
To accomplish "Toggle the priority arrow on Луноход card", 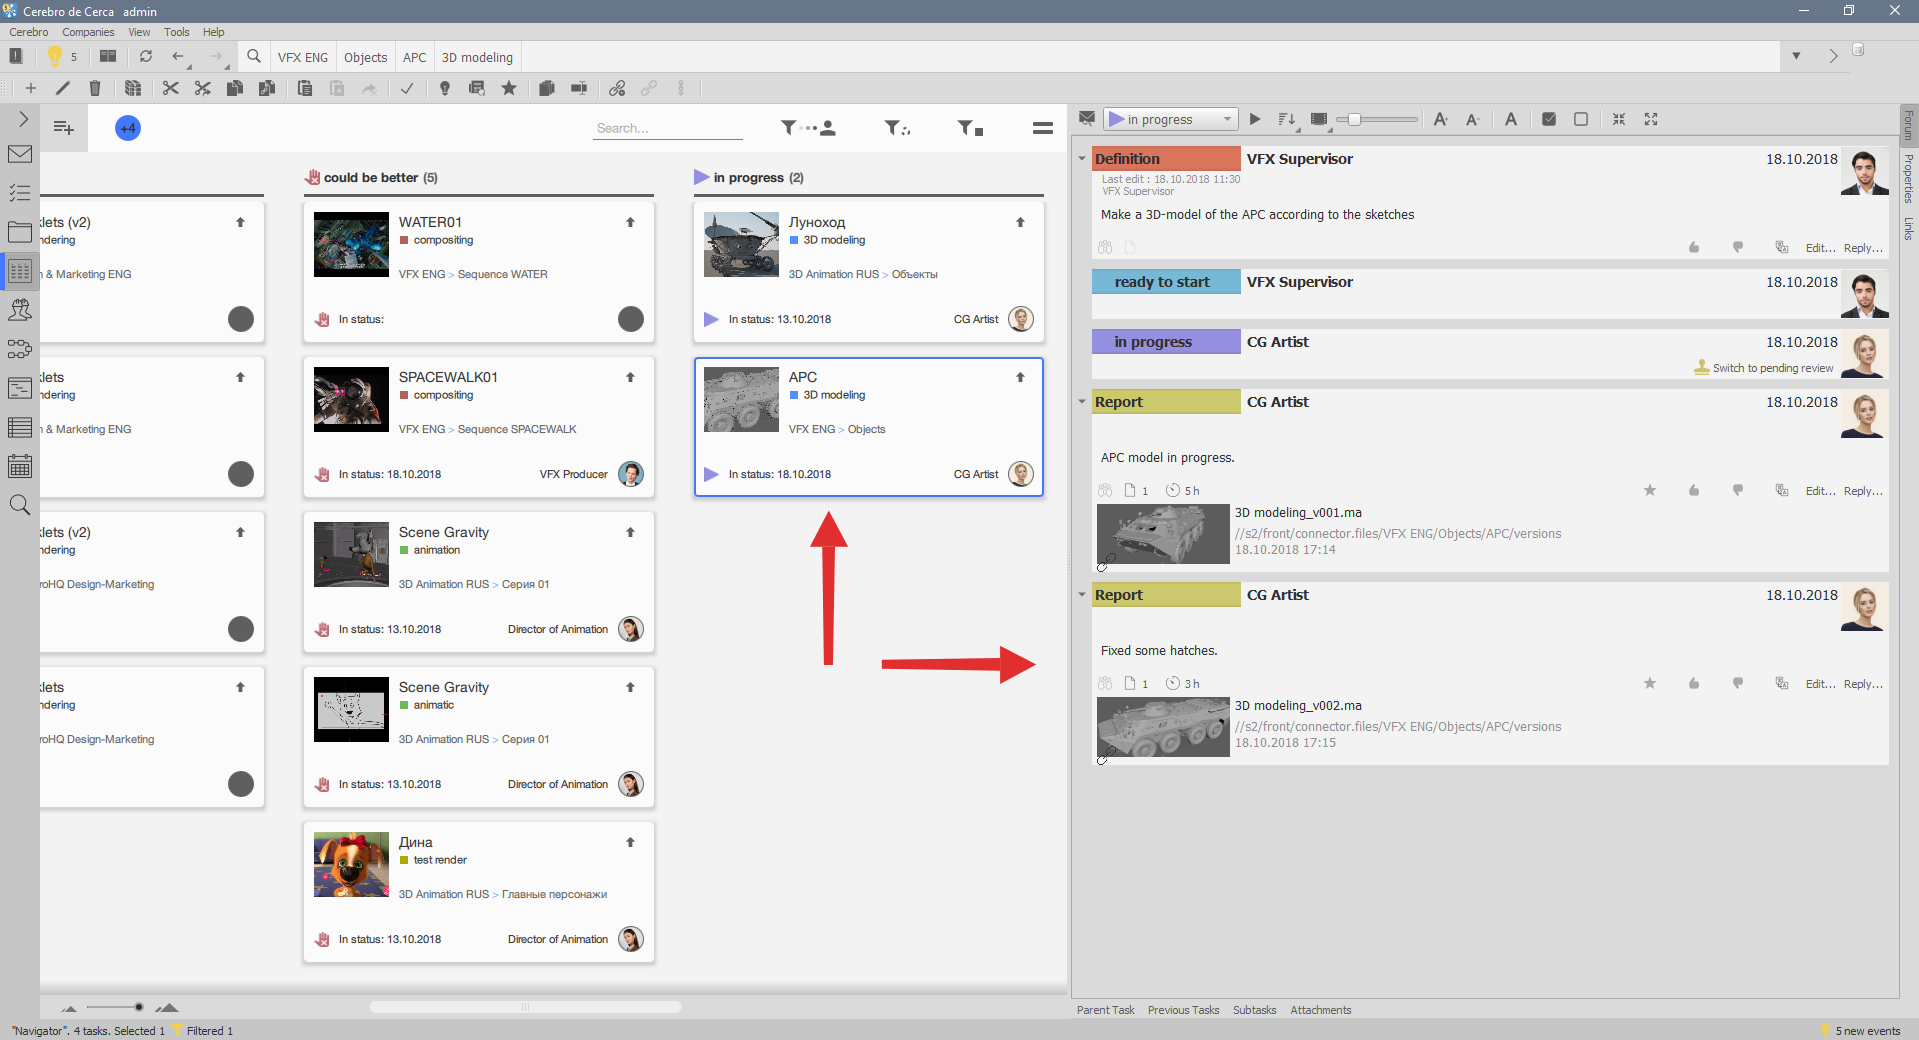I will click(1021, 222).
